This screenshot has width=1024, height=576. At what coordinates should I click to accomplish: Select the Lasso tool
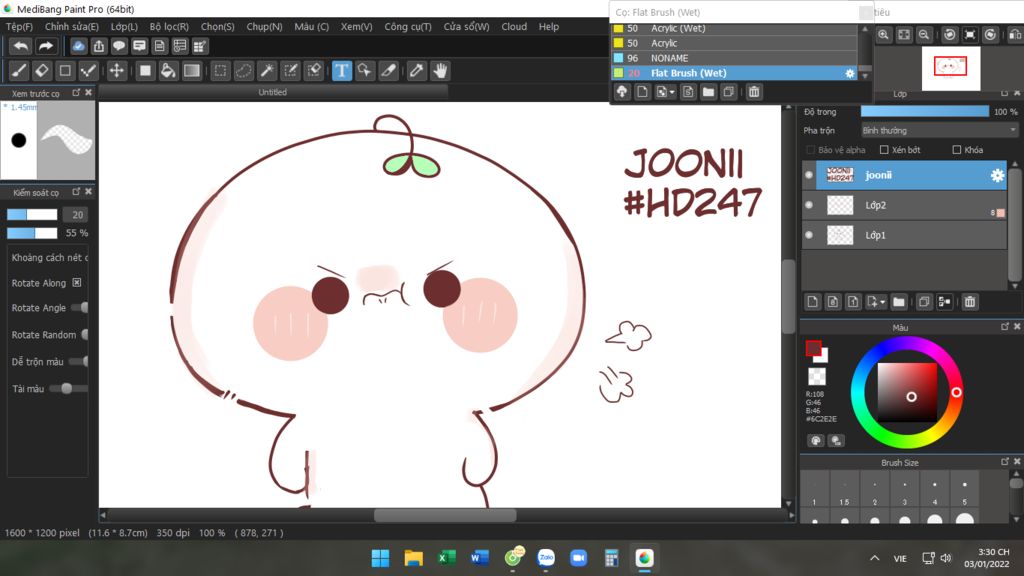tap(244, 71)
